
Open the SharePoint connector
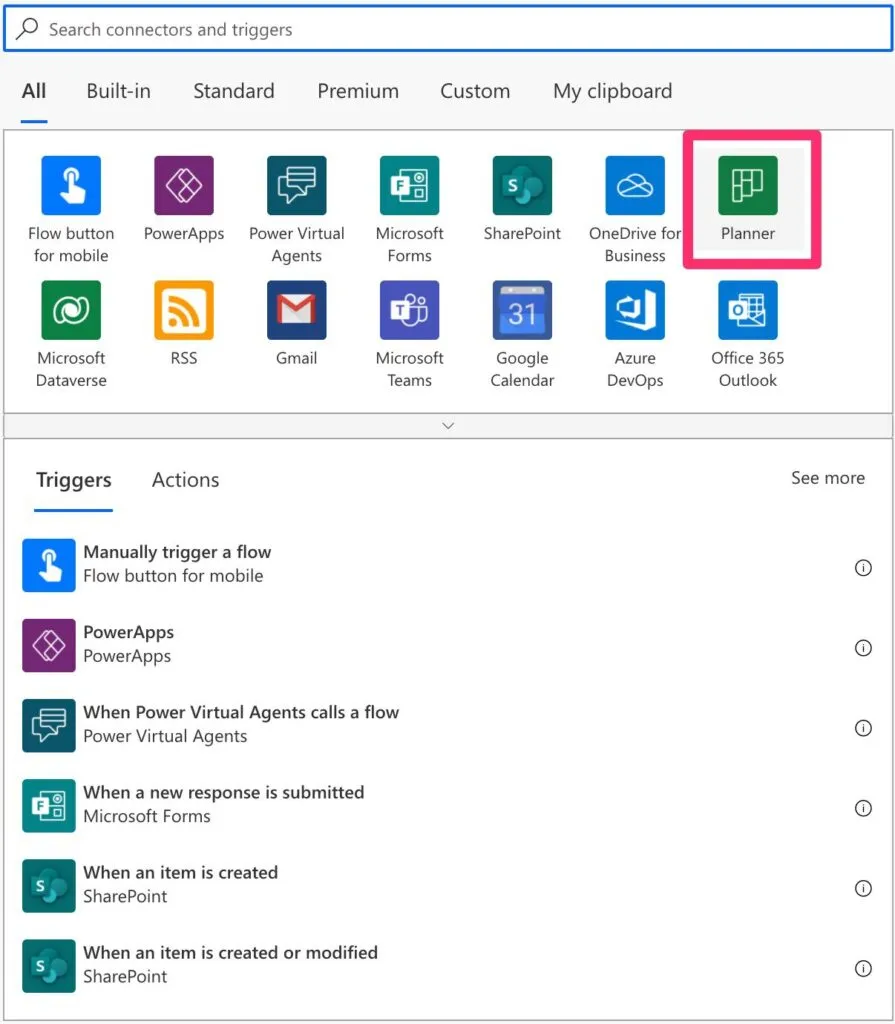522,186
